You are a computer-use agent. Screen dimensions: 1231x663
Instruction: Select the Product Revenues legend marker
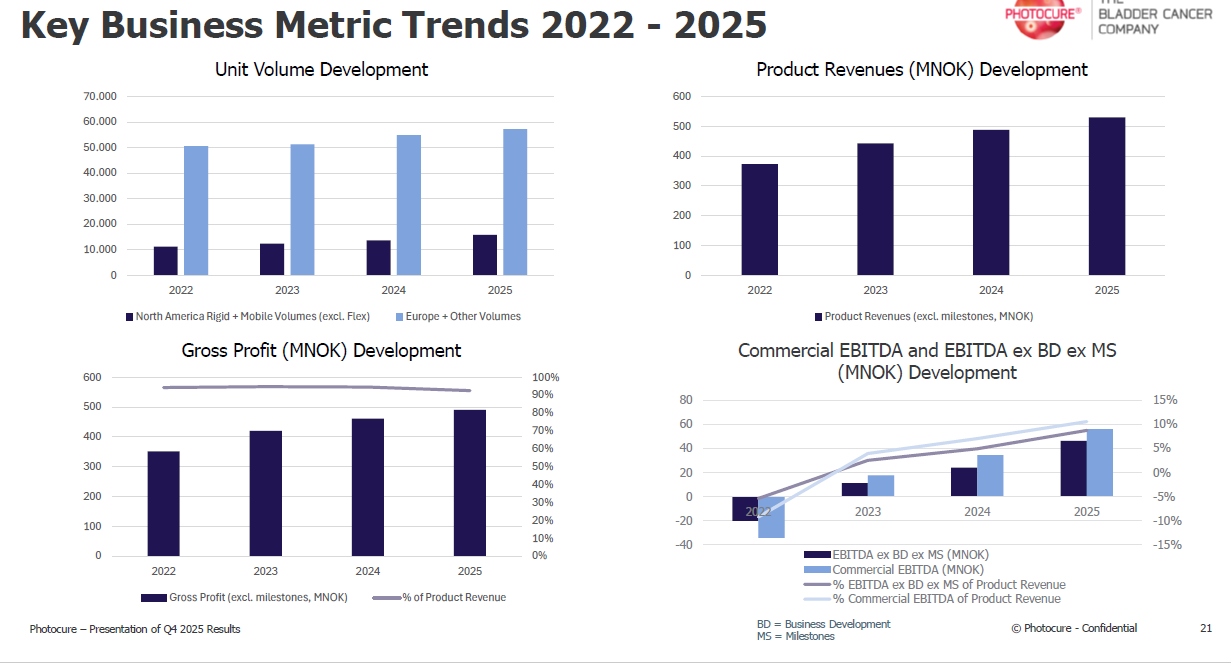tap(818, 317)
